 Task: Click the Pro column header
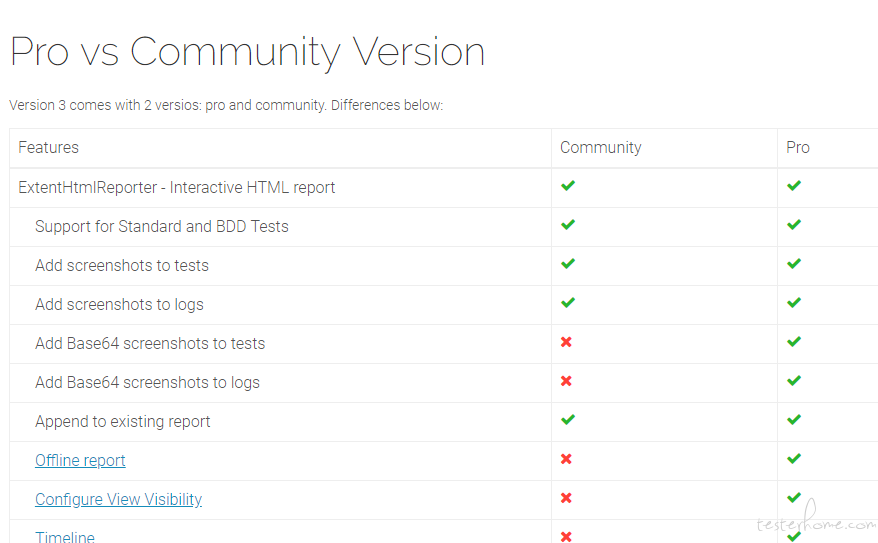tap(797, 147)
